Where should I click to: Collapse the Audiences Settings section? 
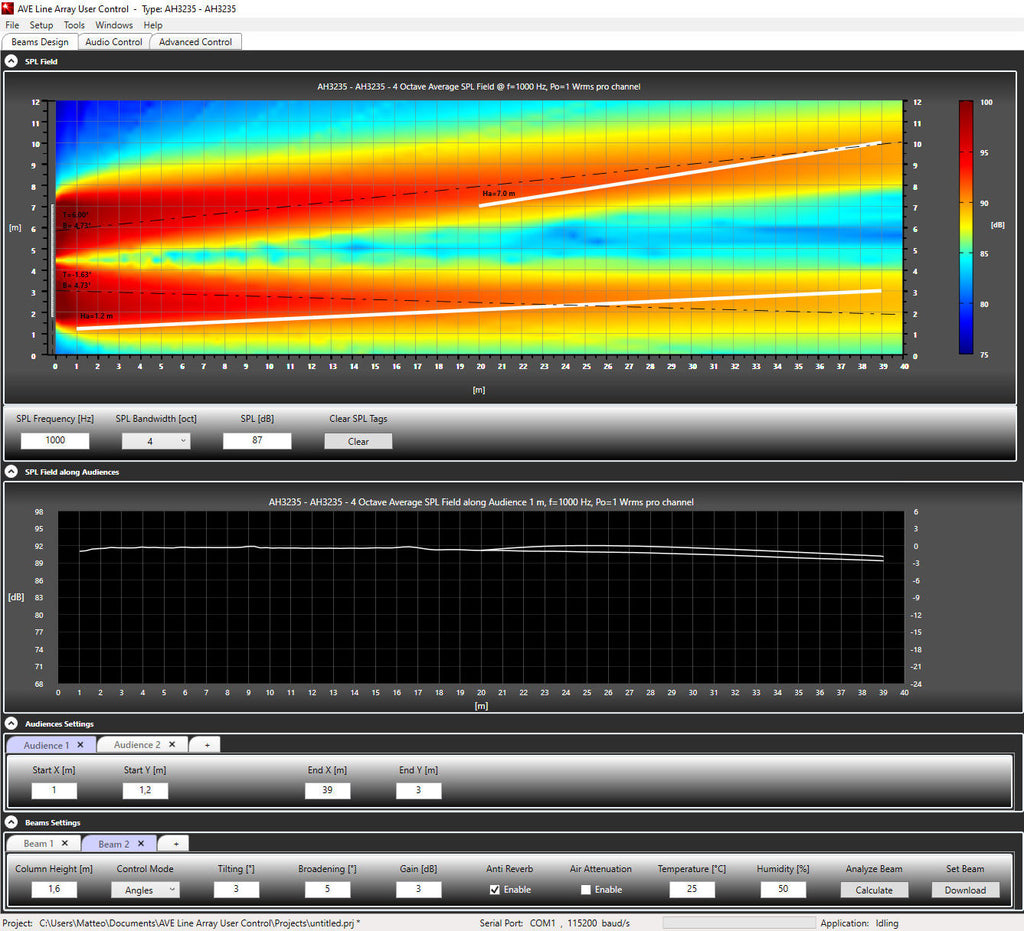[11, 723]
